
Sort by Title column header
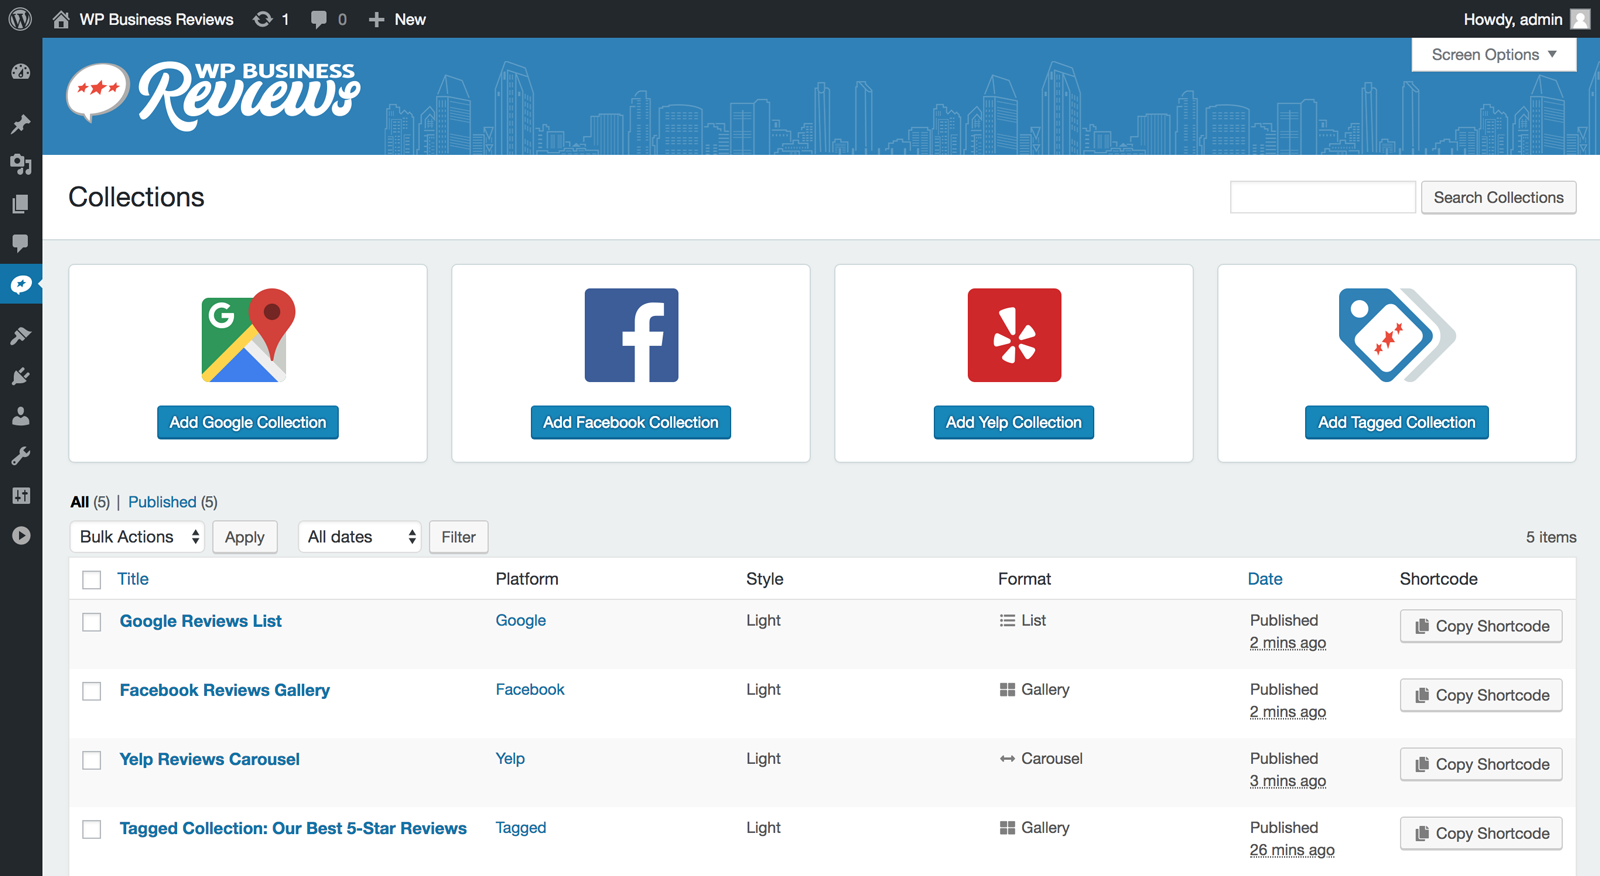[x=133, y=579]
